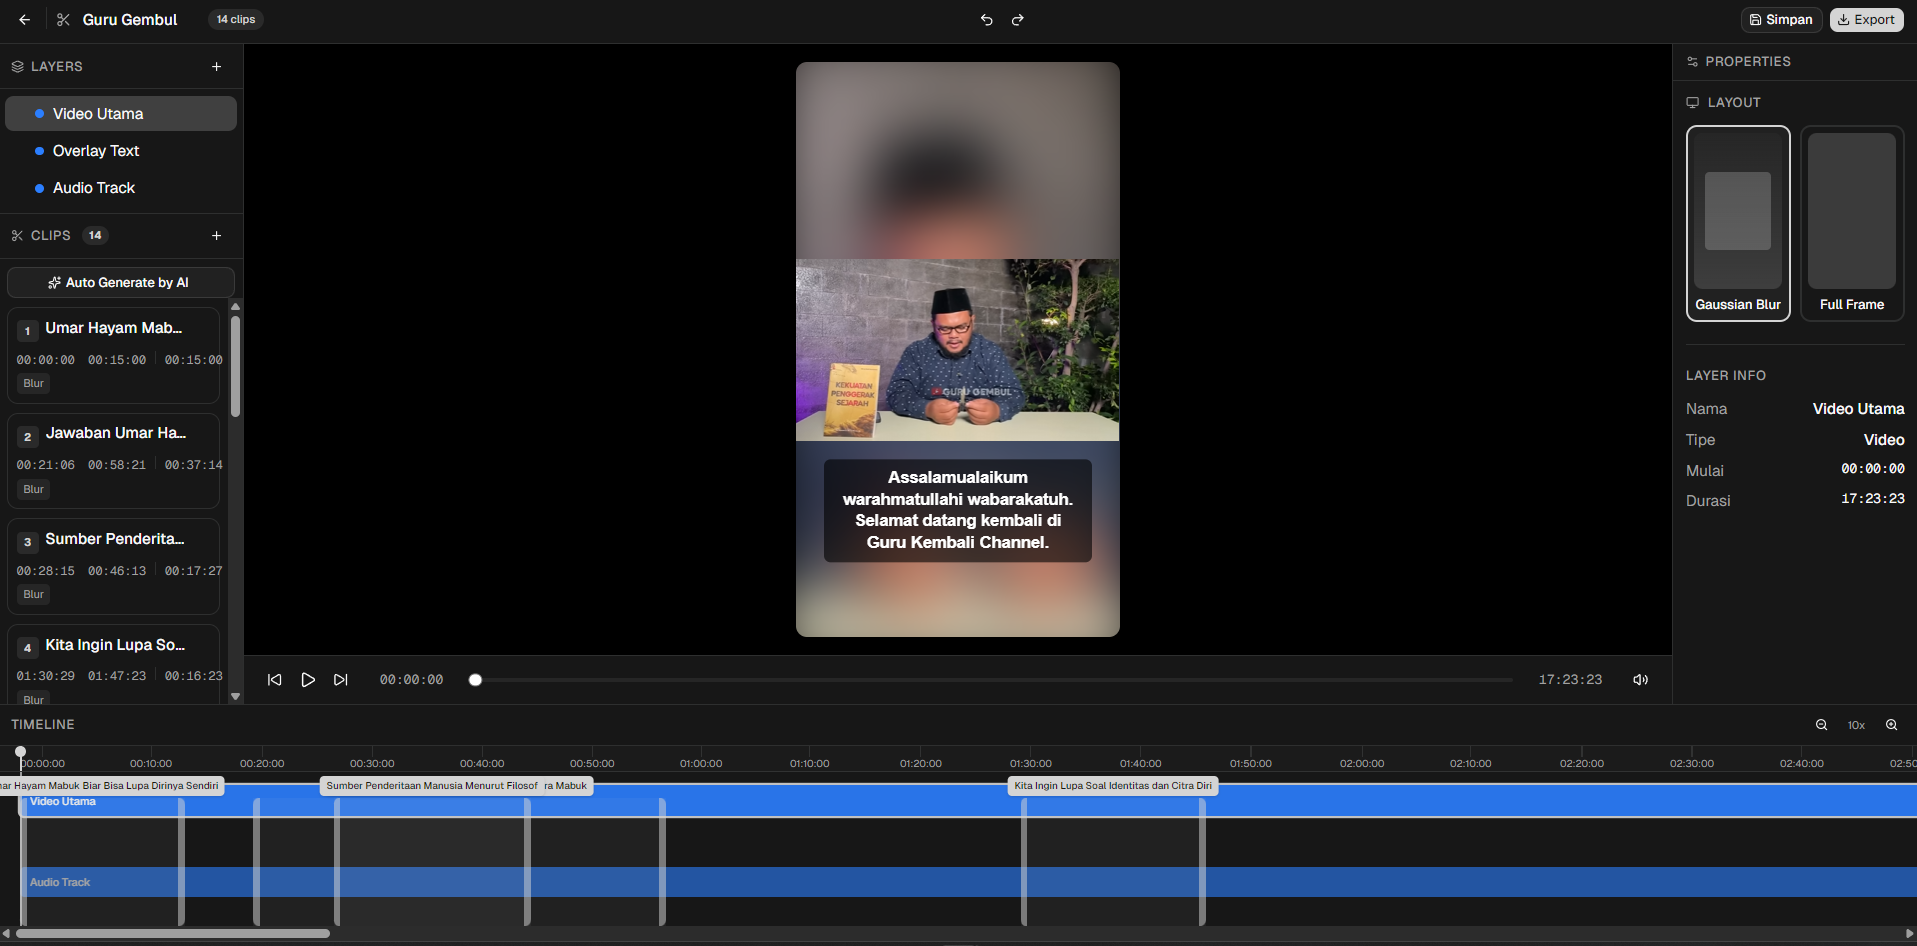Skip to next clip
This screenshot has width=1917, height=946.
coord(341,680)
